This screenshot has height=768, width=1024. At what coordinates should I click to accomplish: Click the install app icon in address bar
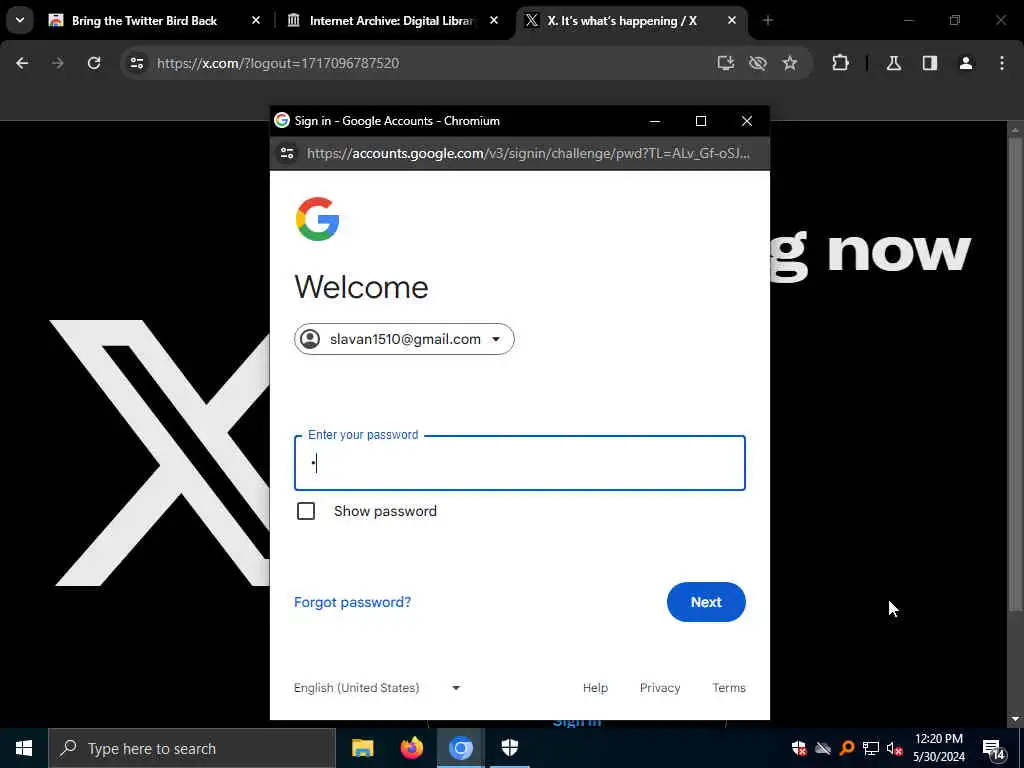click(x=726, y=63)
